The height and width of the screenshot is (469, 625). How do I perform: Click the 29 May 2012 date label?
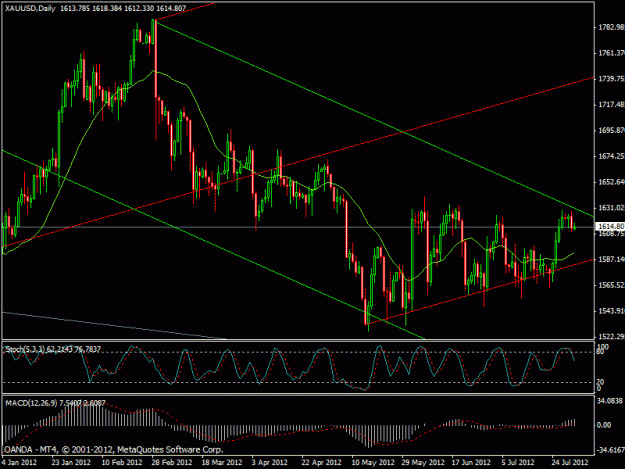coord(423,463)
